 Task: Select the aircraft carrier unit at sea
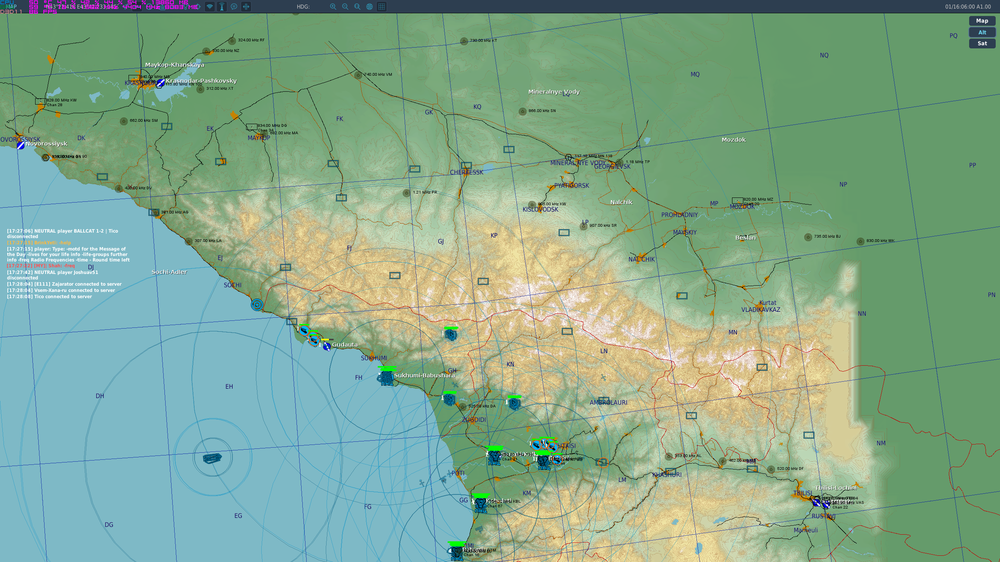[x=212, y=458]
